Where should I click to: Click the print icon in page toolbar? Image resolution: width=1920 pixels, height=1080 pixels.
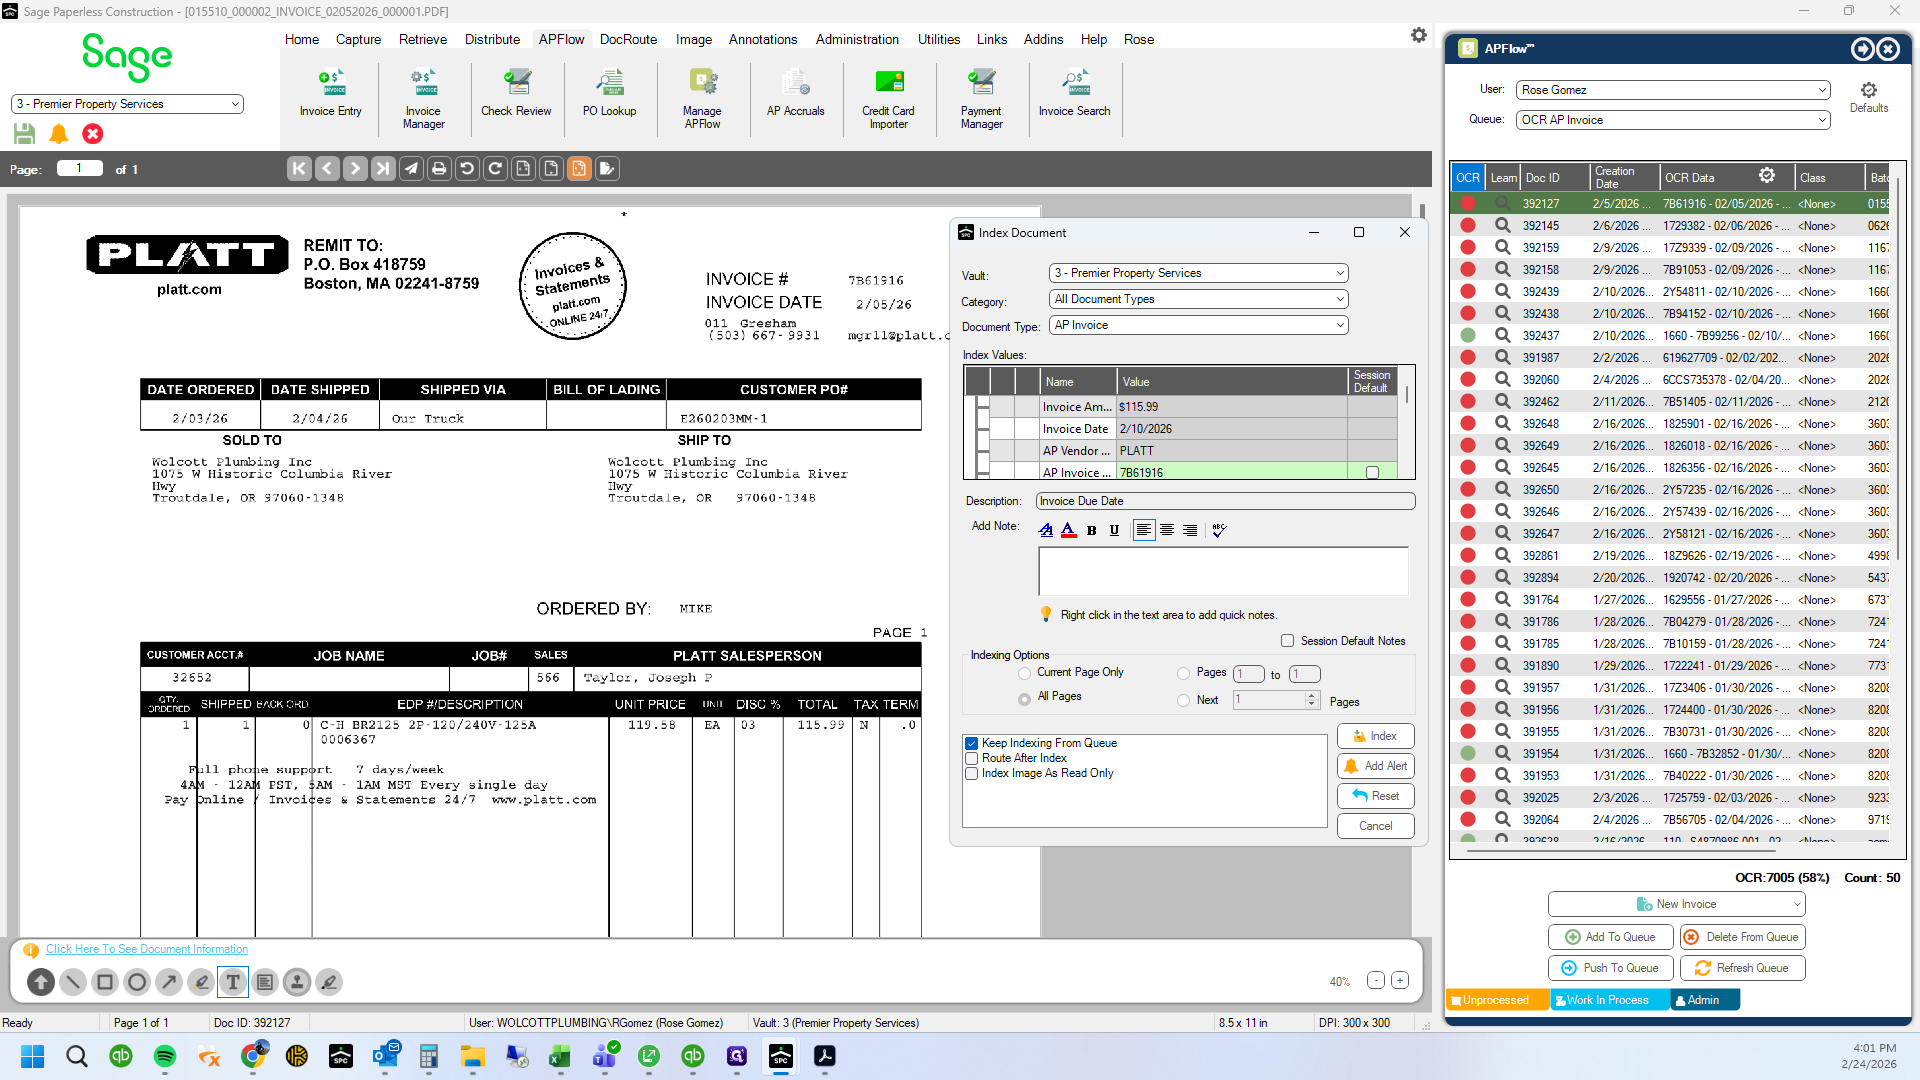click(439, 169)
